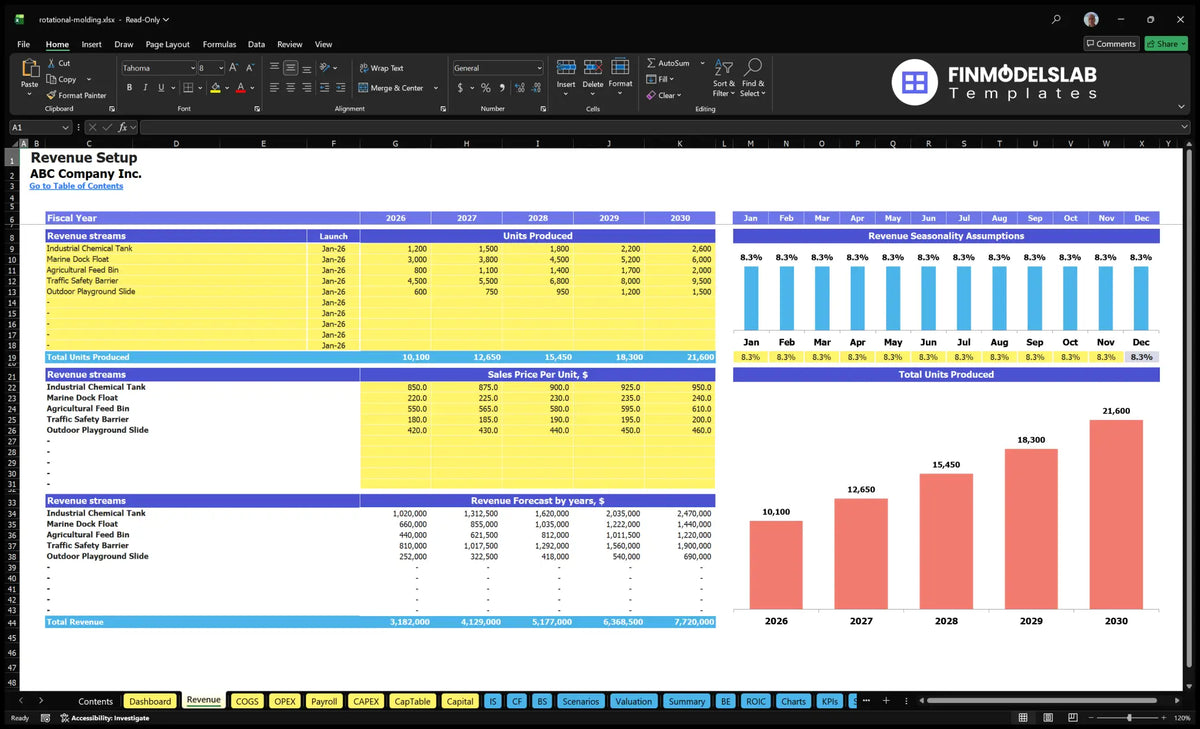Open the File menu
The height and width of the screenshot is (729, 1200).
pos(23,44)
